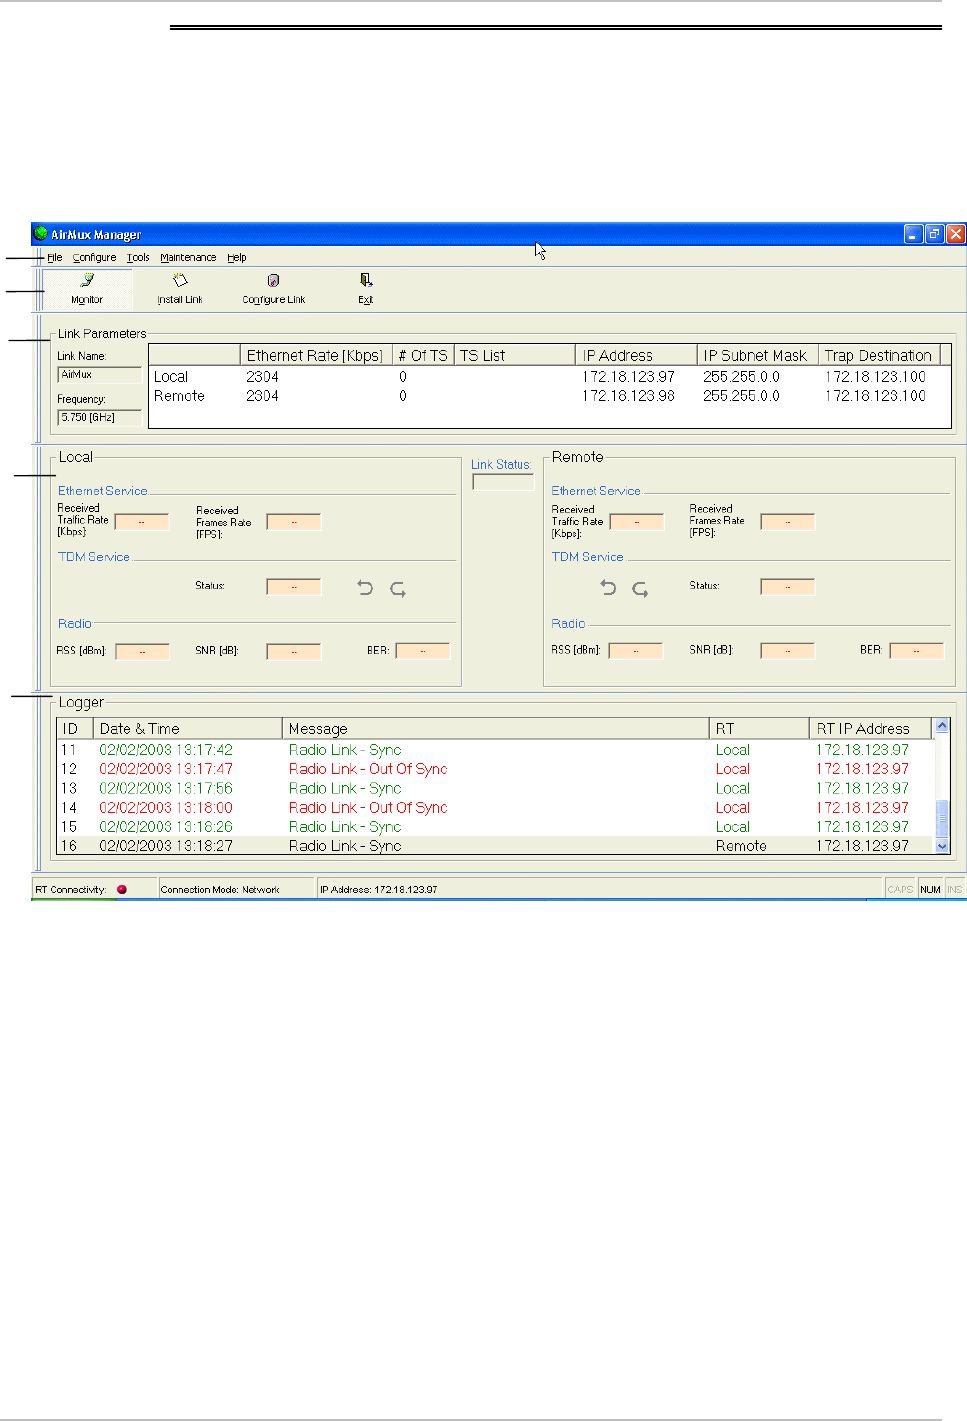Select the Remote row in Link Parameters
967x1421 pixels.
tap(549, 396)
